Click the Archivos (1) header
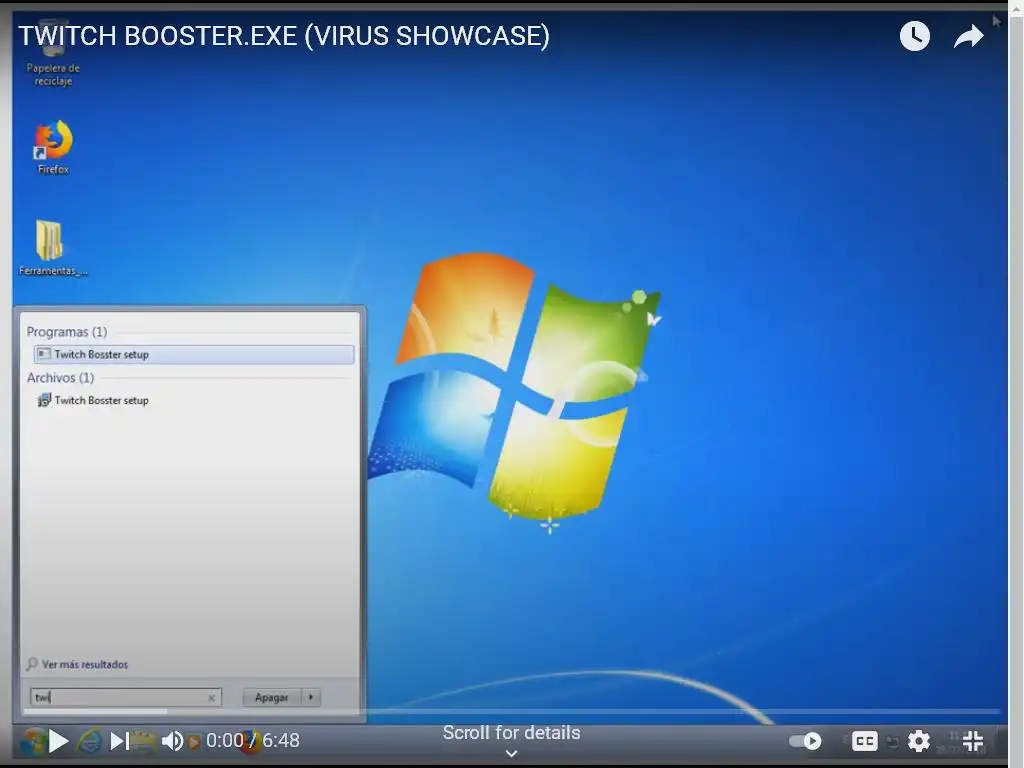 pyautogui.click(x=60, y=377)
